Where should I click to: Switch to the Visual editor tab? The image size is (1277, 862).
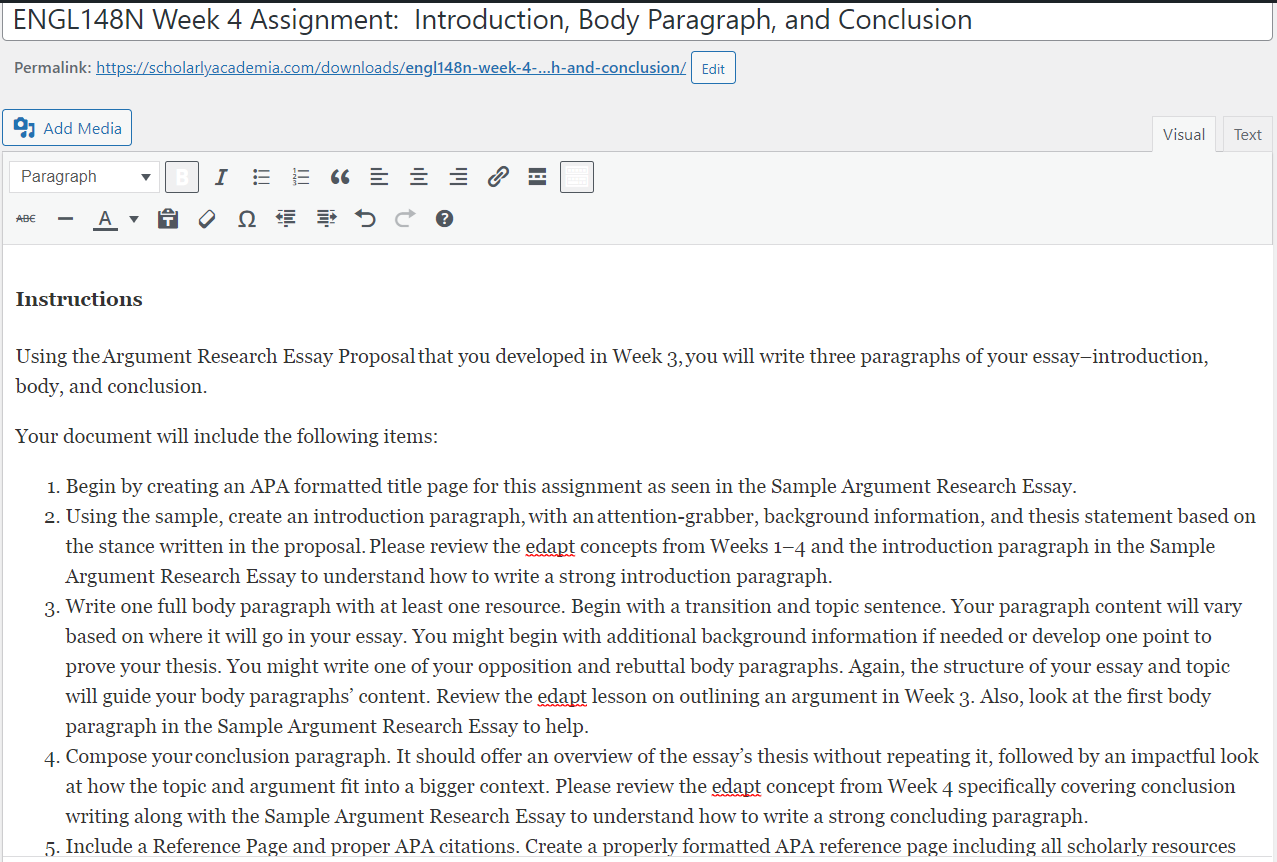(1183, 135)
